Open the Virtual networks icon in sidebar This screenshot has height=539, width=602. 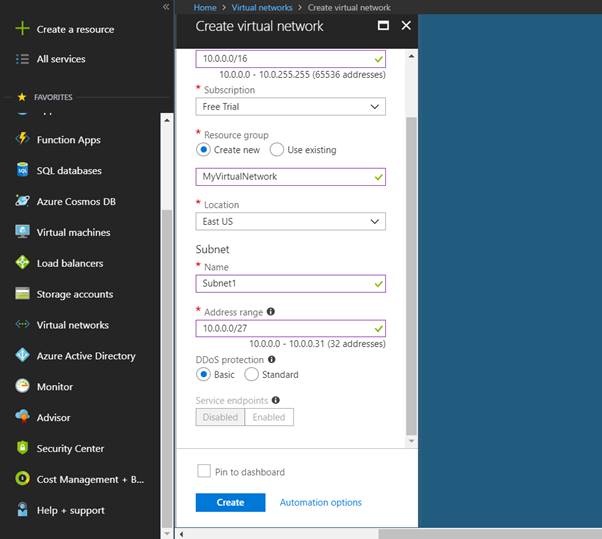pyautogui.click(x=23, y=324)
